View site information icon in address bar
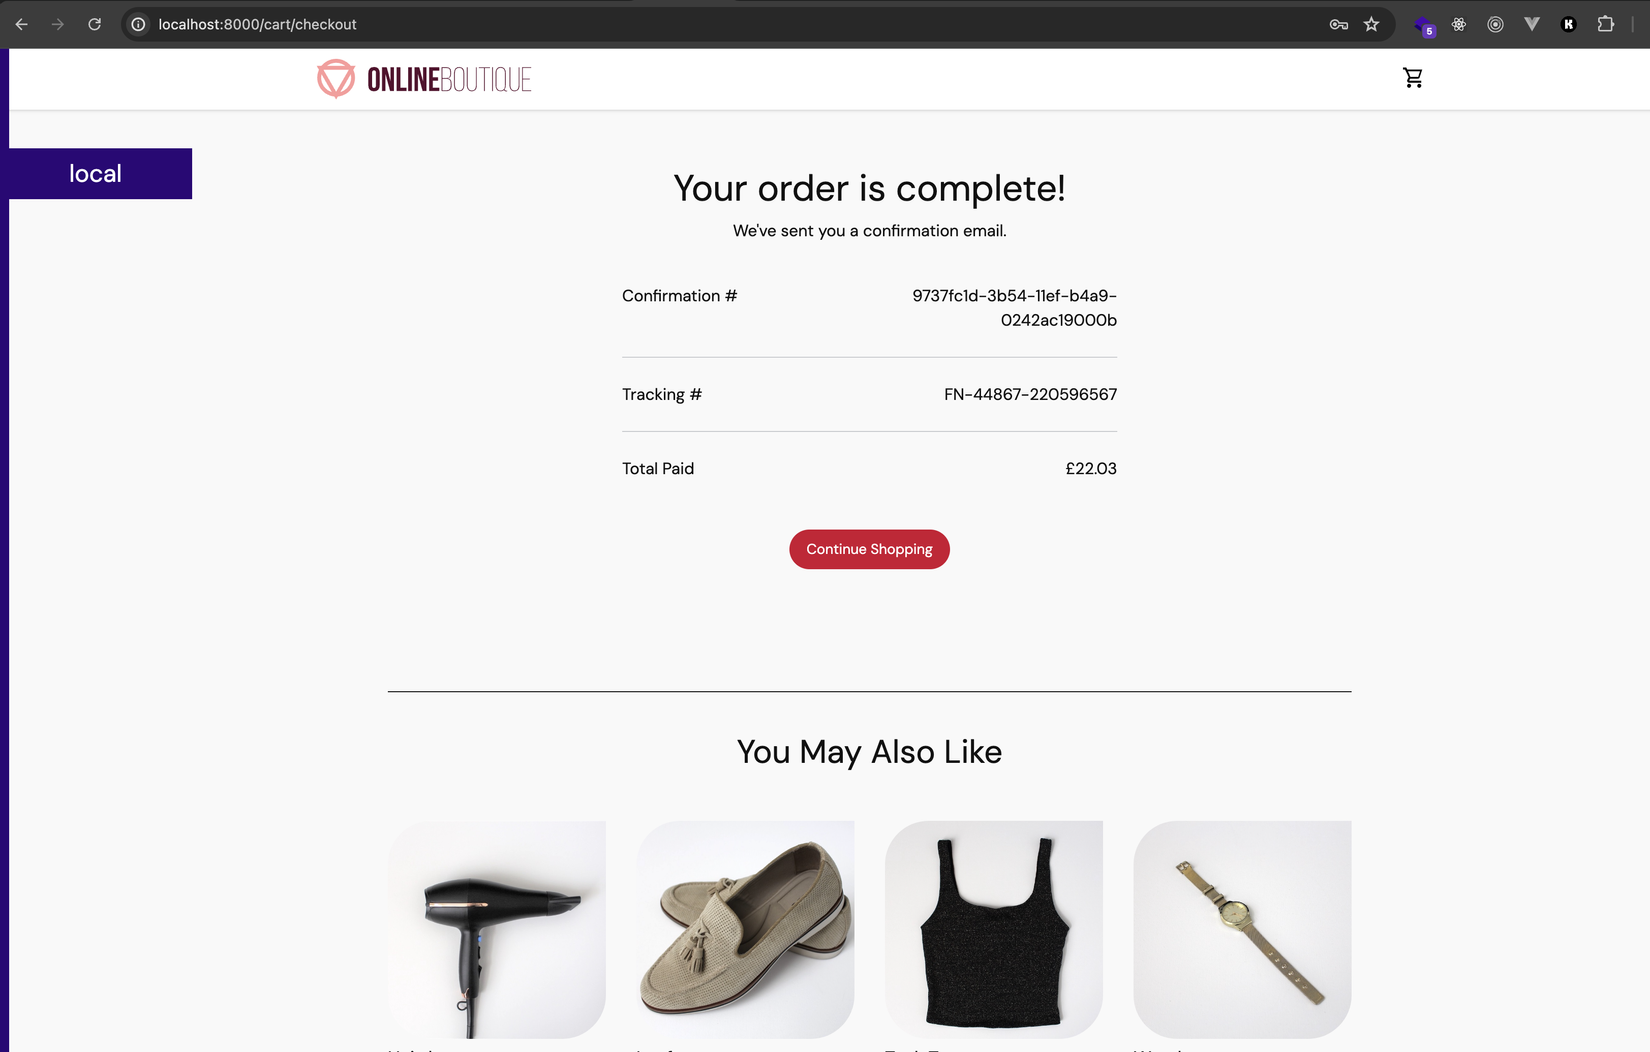1650x1052 pixels. pos(139,24)
